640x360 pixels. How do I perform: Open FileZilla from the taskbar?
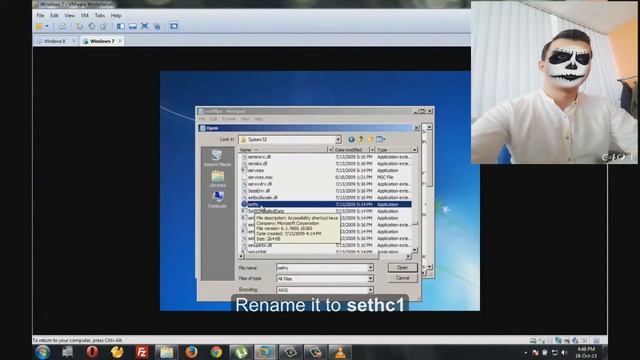[x=142, y=352]
